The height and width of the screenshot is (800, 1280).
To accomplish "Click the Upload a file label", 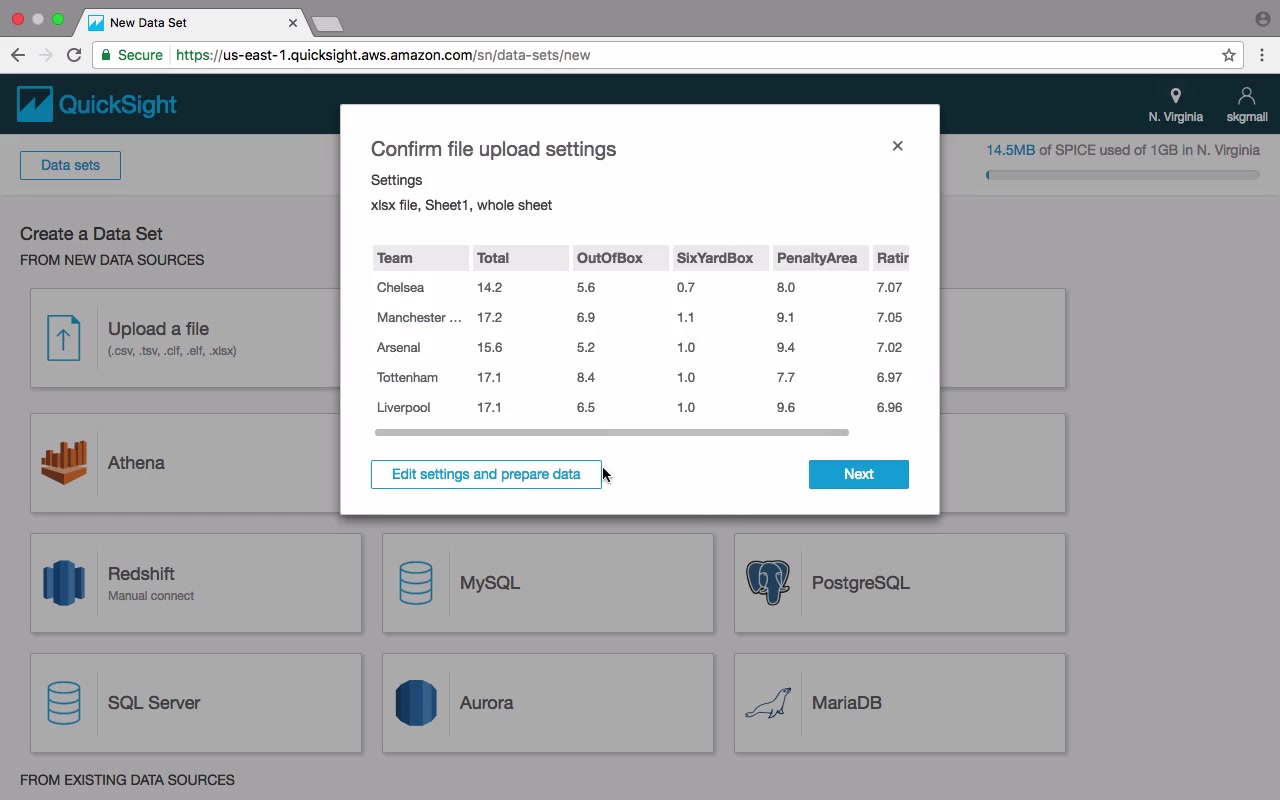I will coord(158,329).
